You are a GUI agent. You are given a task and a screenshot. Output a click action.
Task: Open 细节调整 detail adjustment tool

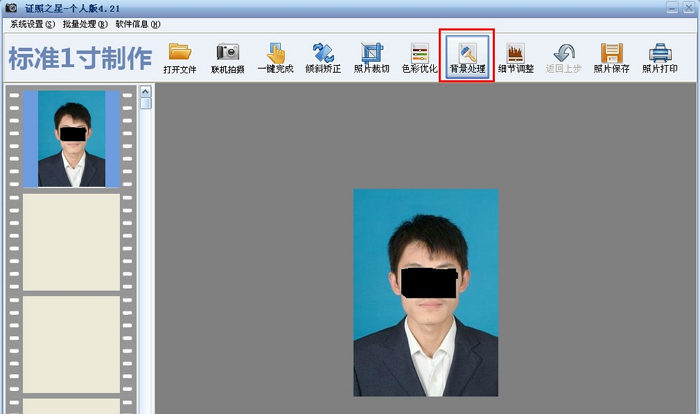(516, 58)
